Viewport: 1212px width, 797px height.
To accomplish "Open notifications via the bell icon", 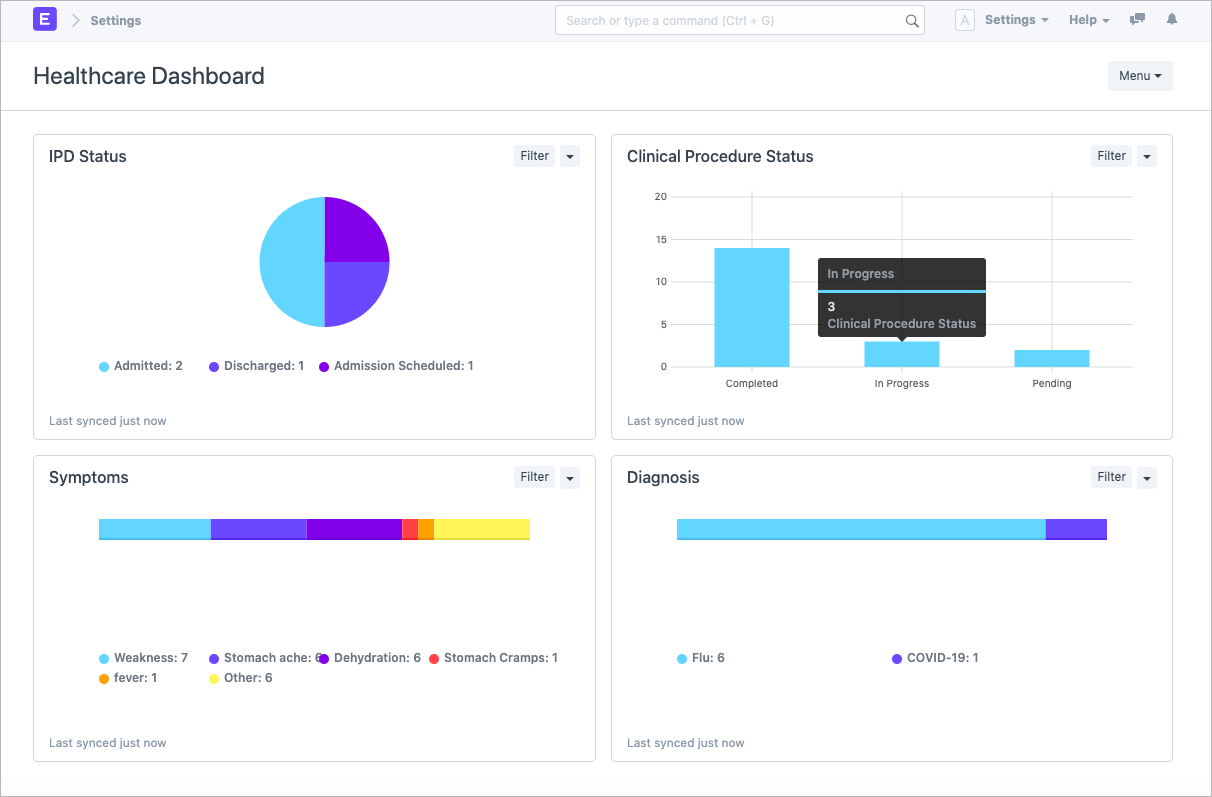I will click(x=1171, y=19).
